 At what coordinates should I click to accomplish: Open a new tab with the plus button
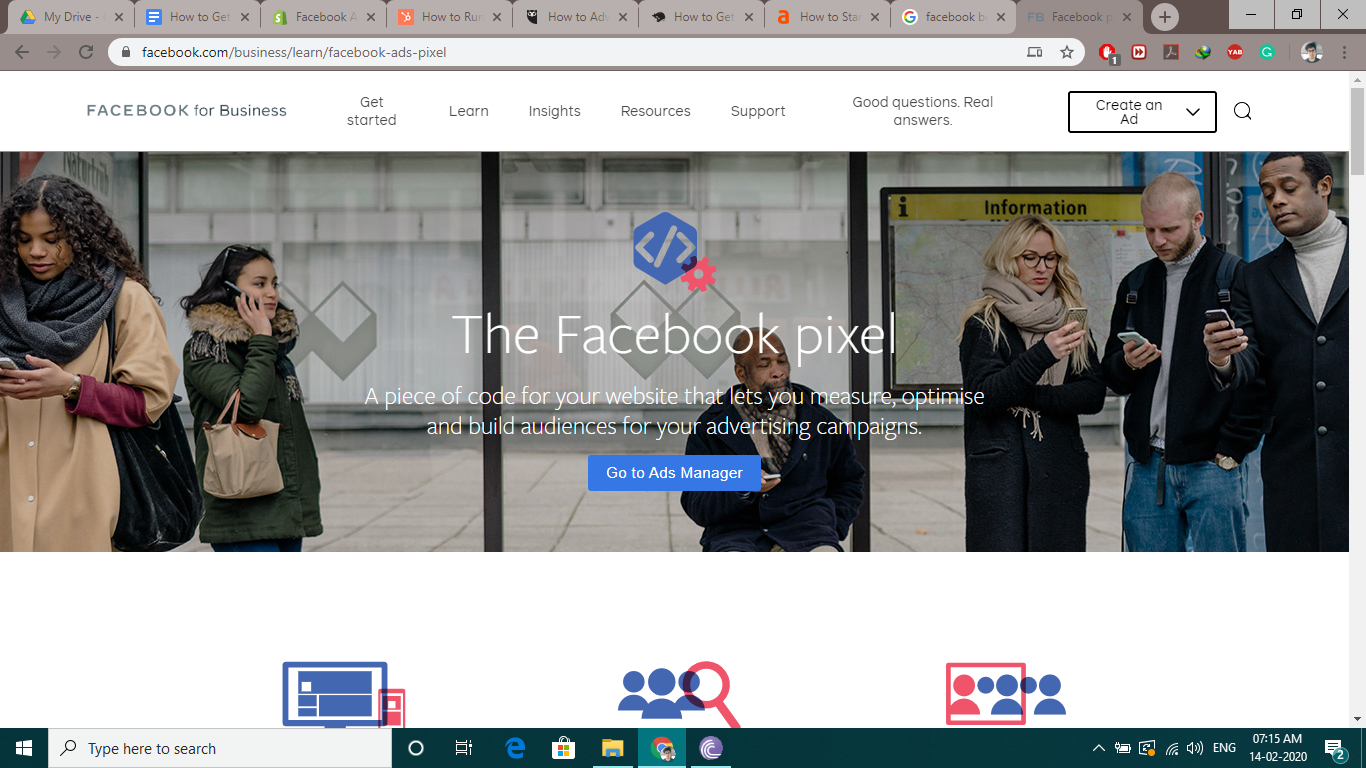[1164, 17]
